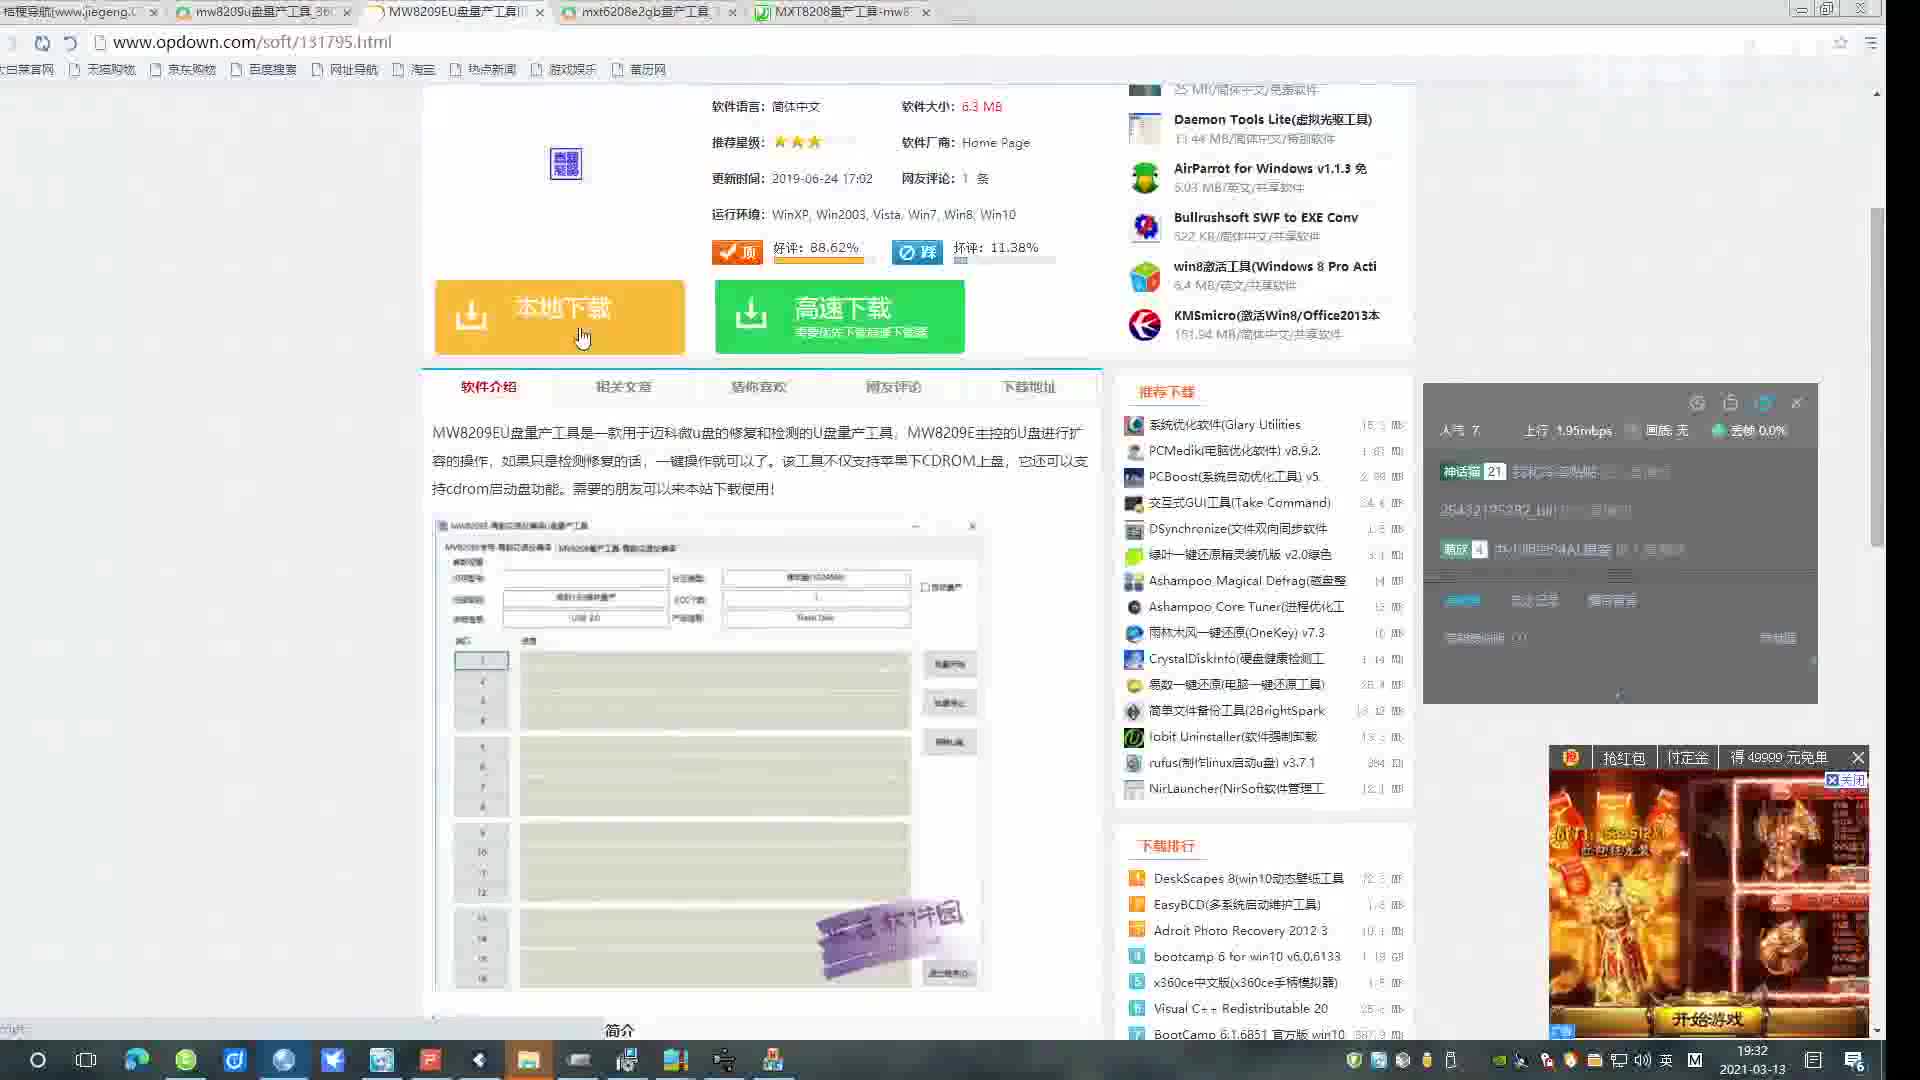The width and height of the screenshot is (1920, 1080).
Task: Switch to the MXT8208量产工具 tab
Action: point(842,12)
